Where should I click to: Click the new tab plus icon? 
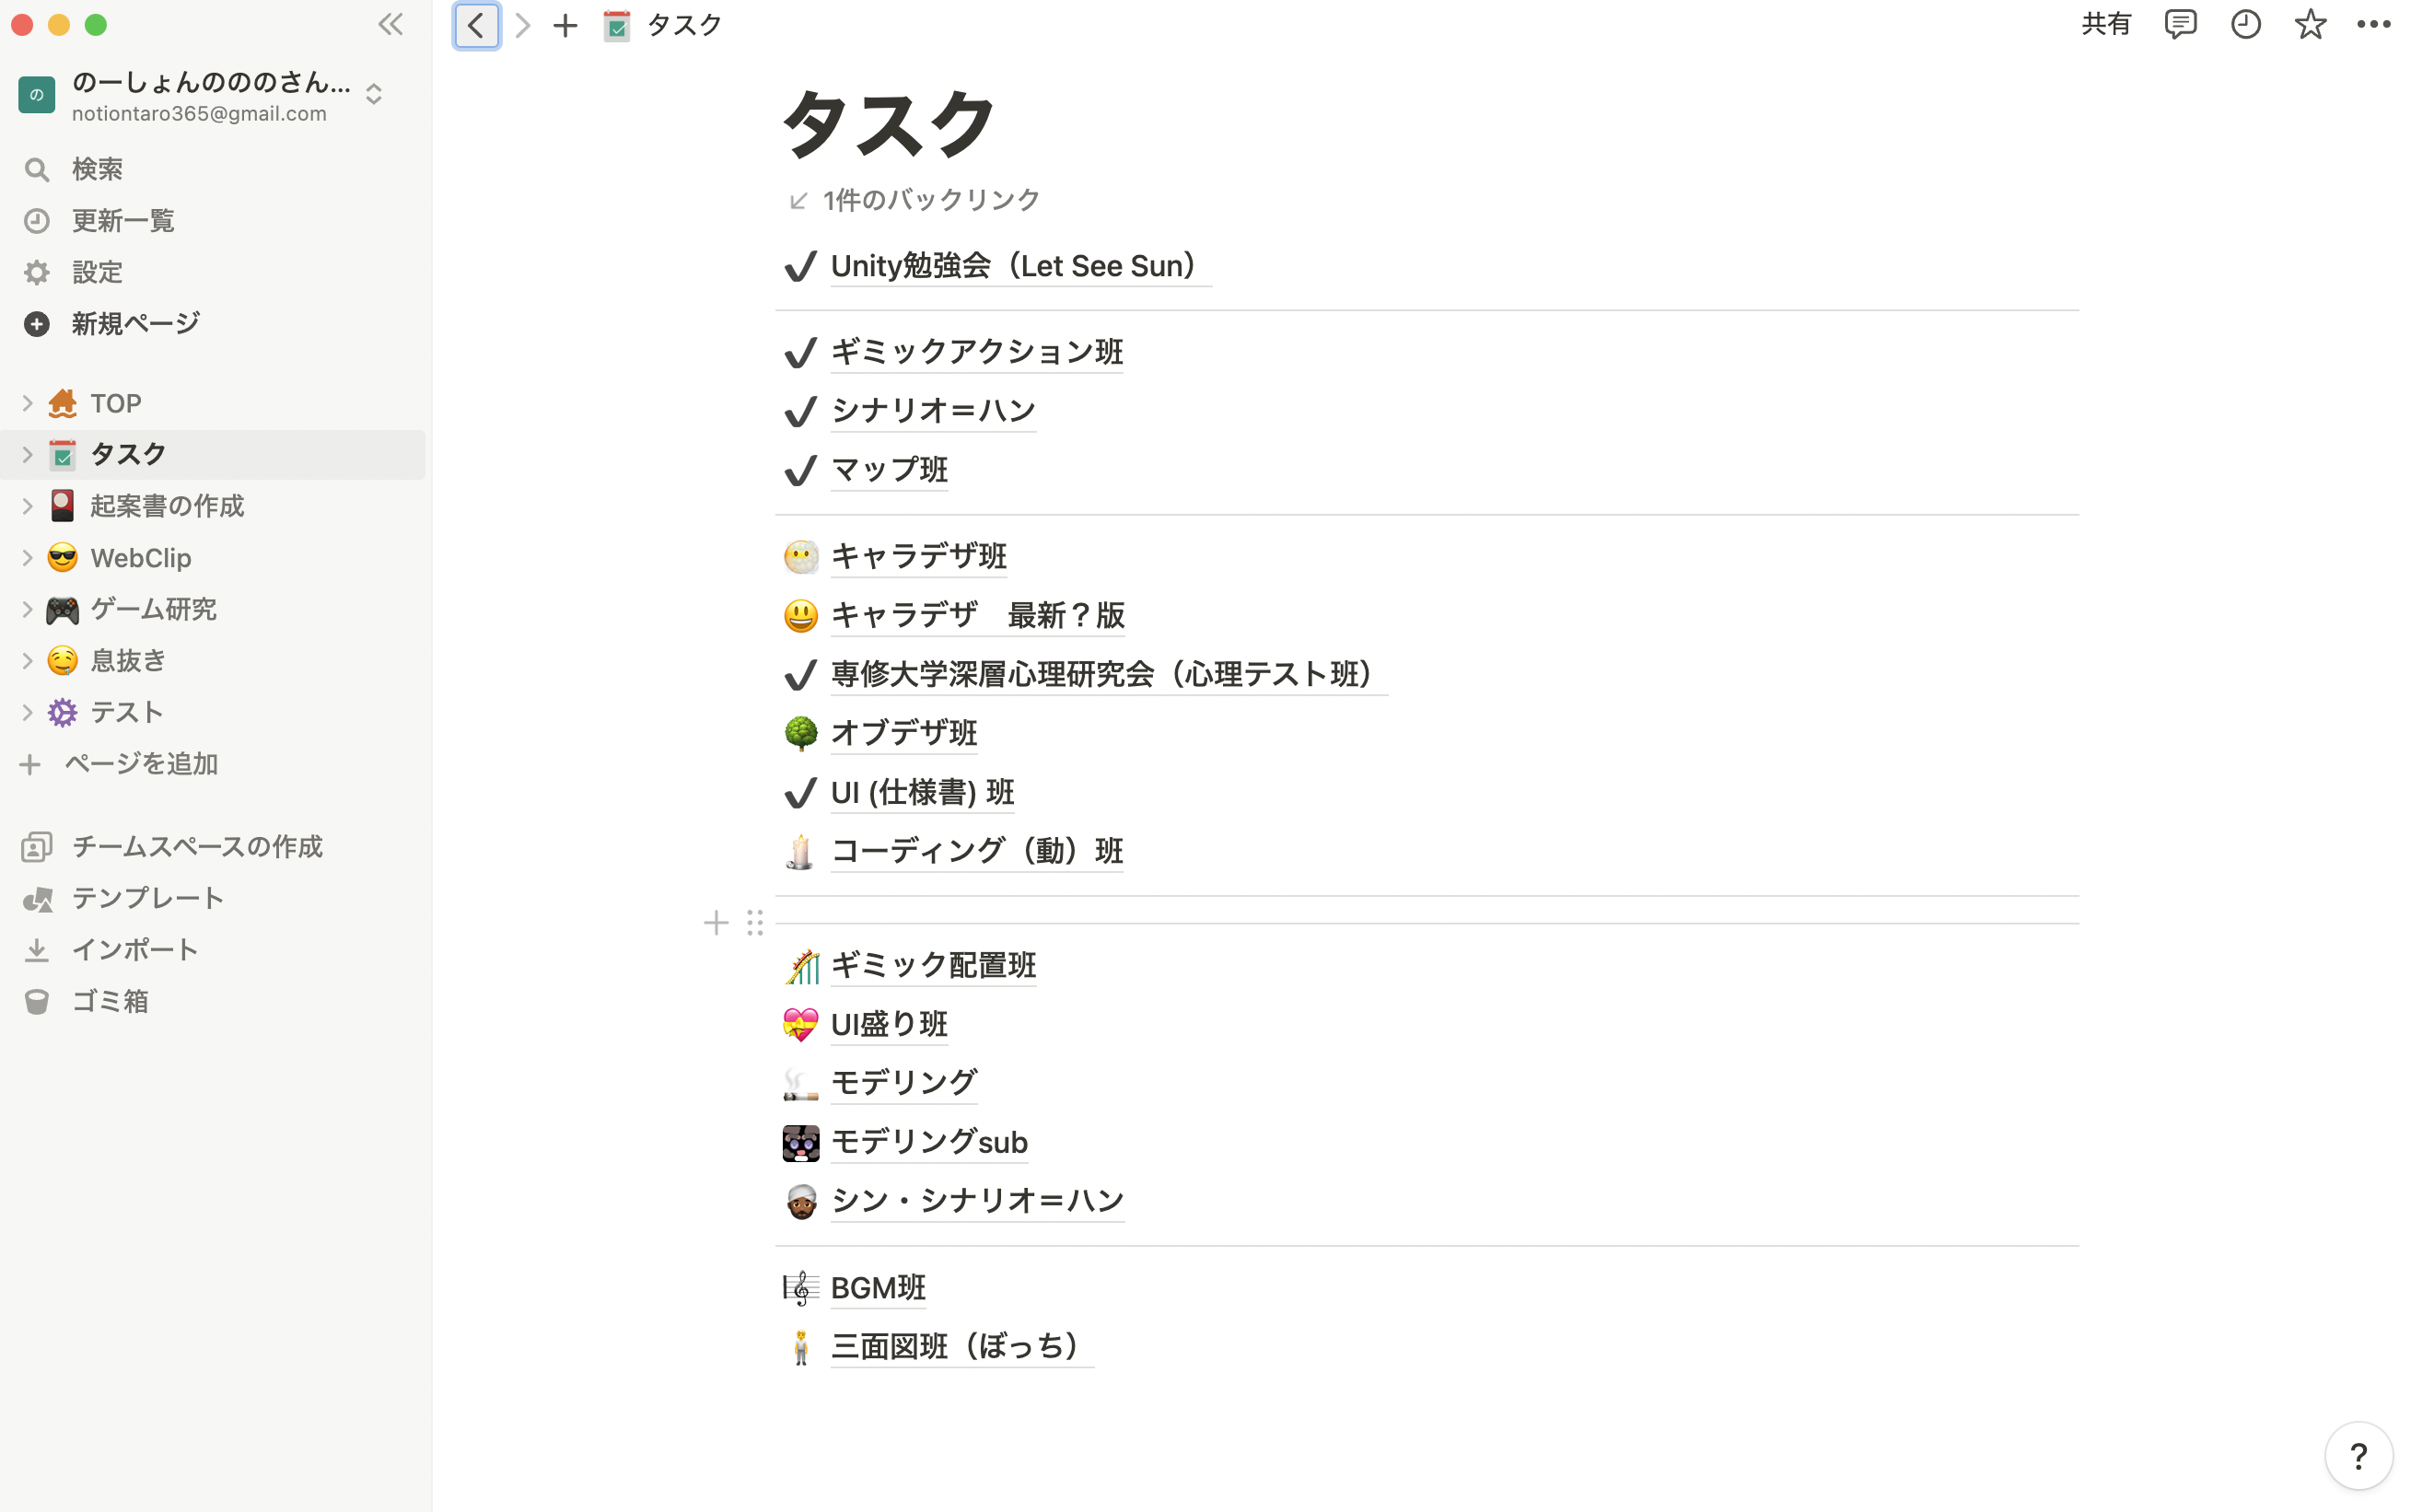click(x=565, y=26)
